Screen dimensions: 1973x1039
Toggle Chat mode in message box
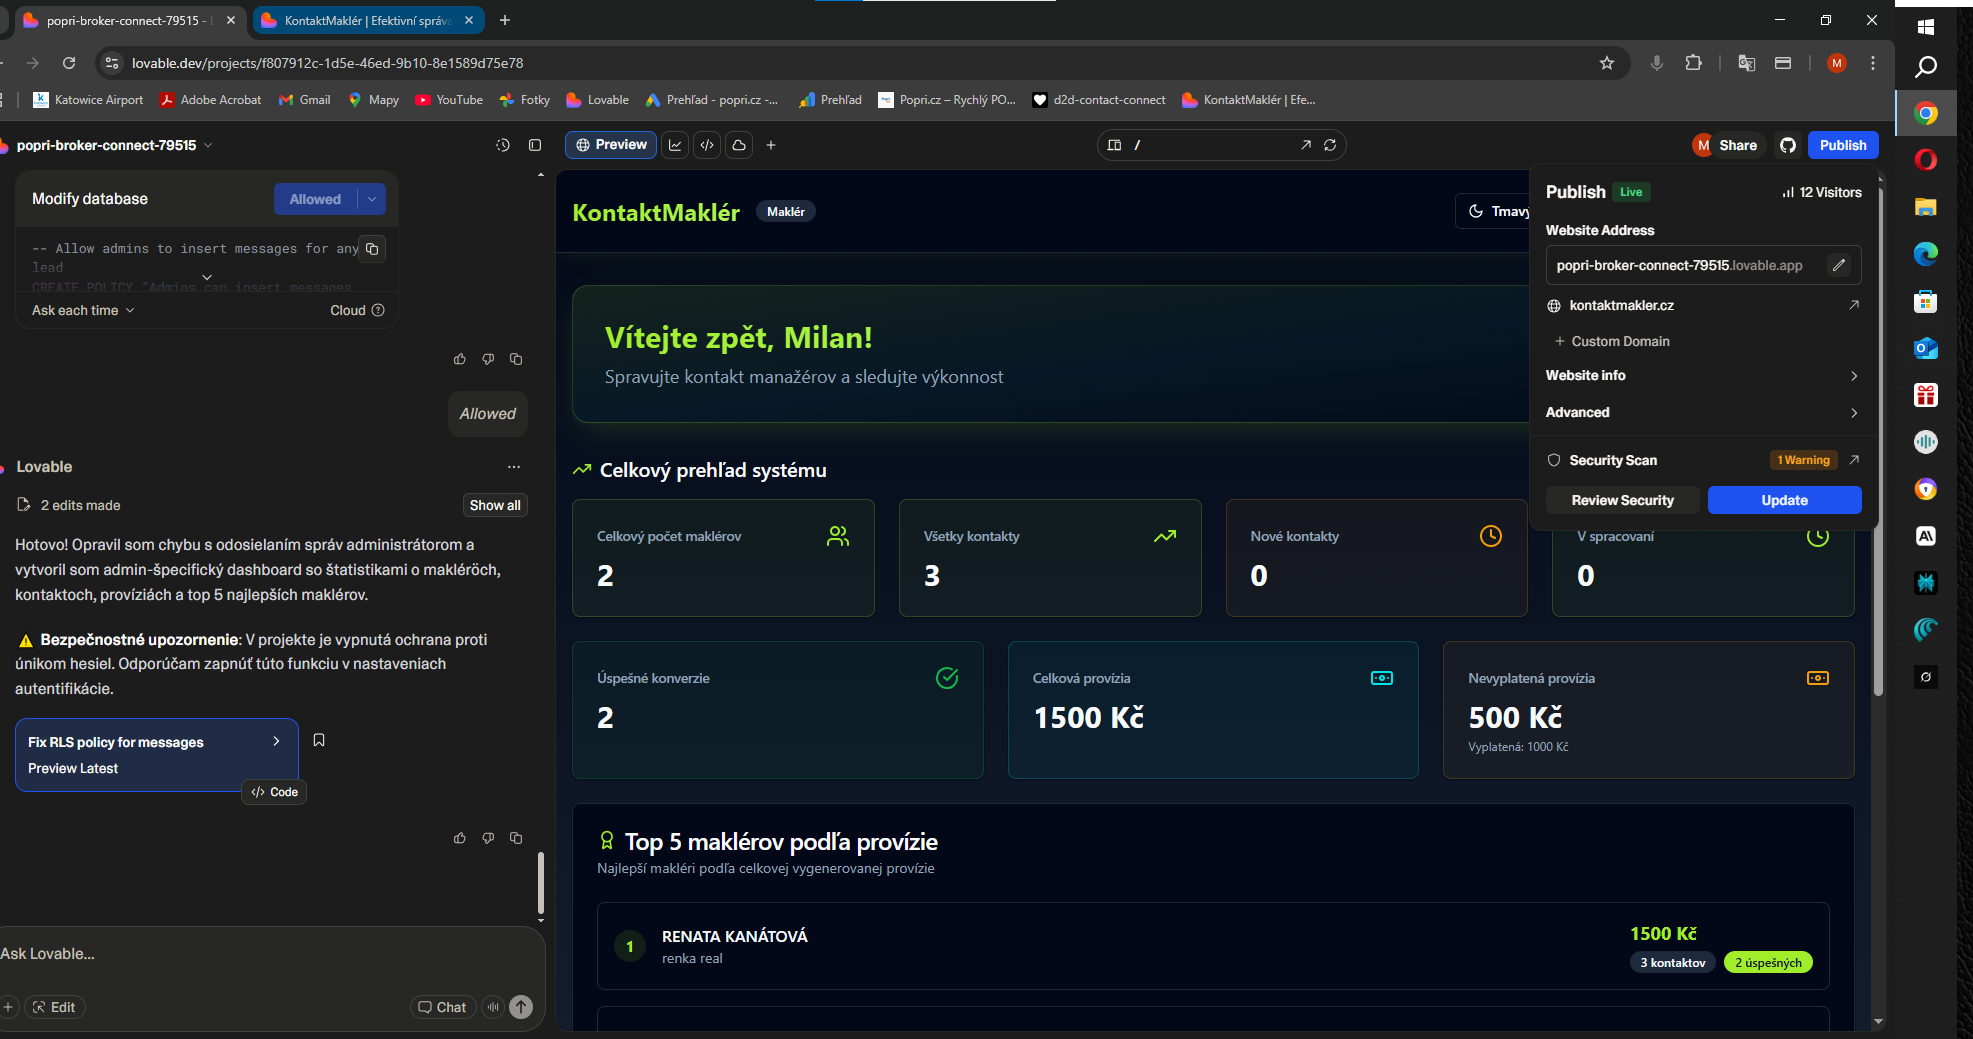(442, 1007)
